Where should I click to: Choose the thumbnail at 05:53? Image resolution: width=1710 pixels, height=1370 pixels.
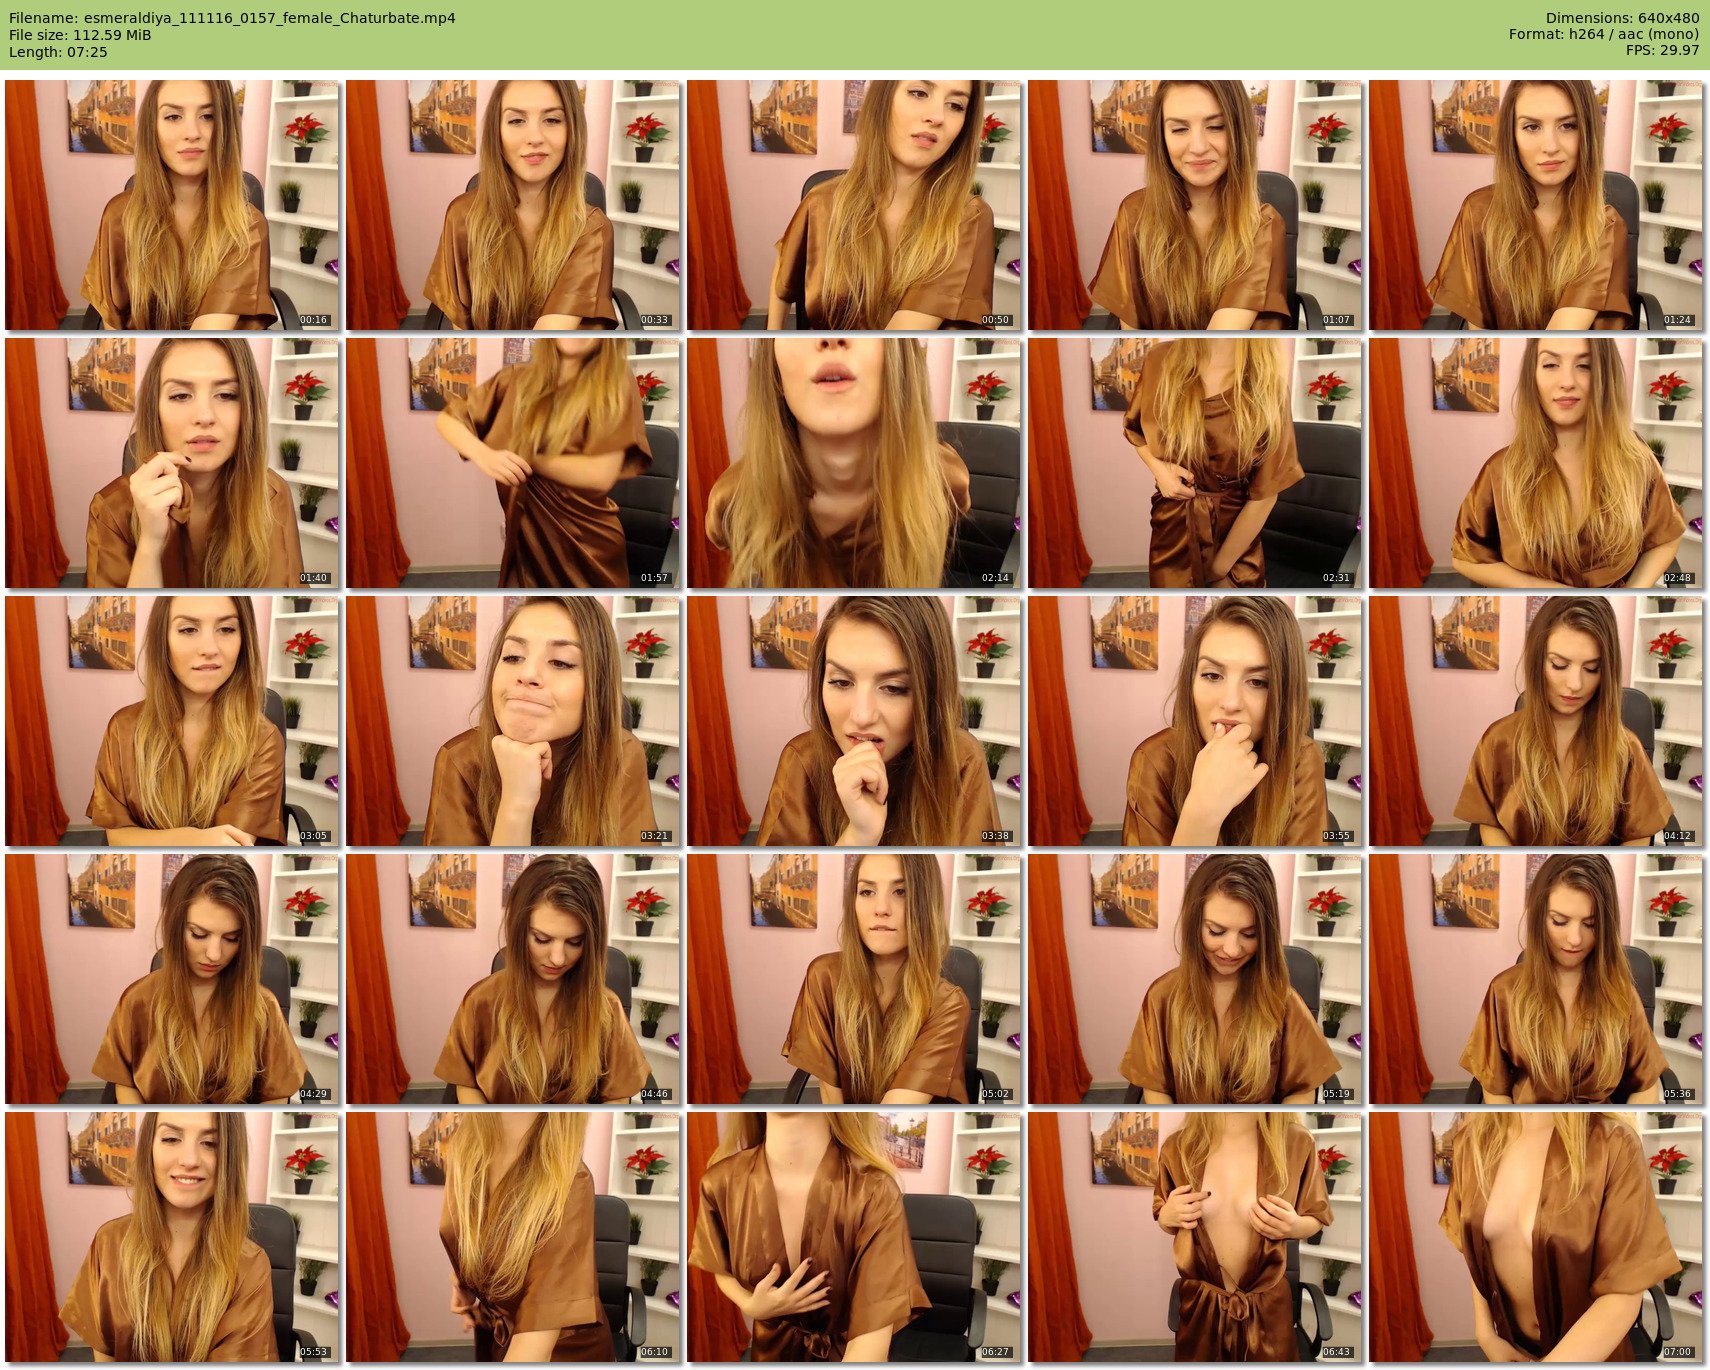172,1237
